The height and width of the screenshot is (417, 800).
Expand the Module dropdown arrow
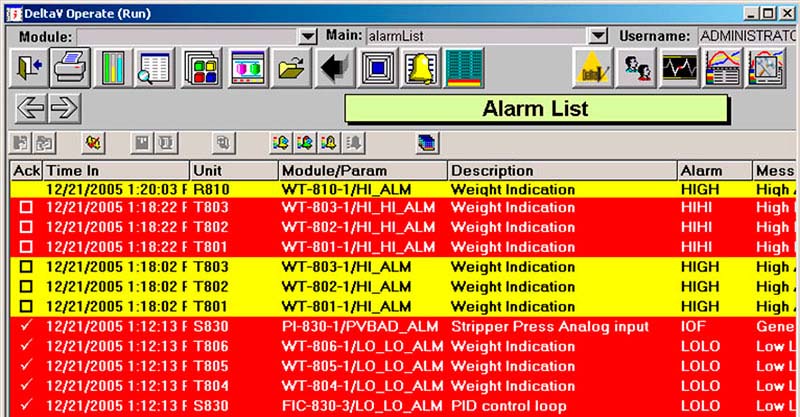click(x=308, y=36)
